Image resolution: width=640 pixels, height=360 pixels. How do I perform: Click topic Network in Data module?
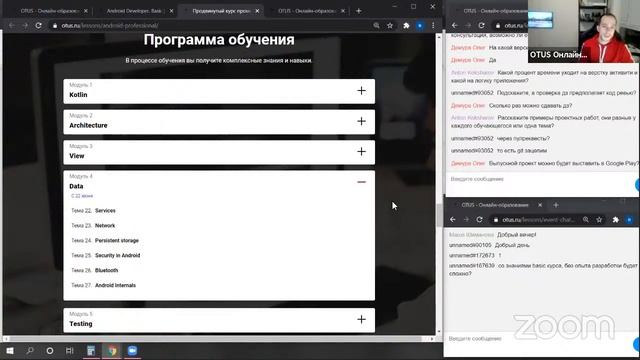(x=105, y=226)
